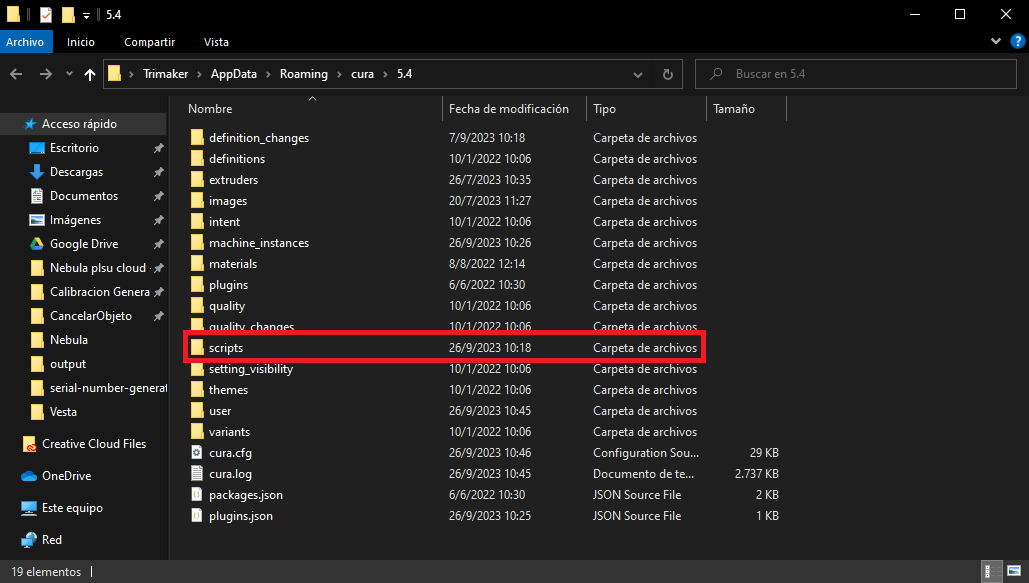Open Google Drive in the sidebar

tap(84, 244)
